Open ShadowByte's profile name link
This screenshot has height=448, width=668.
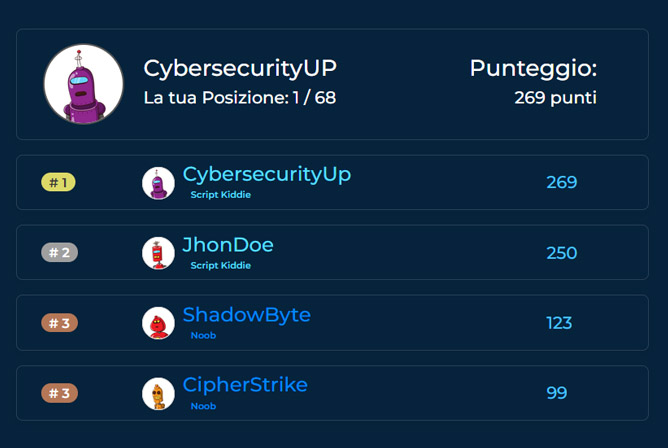247,316
